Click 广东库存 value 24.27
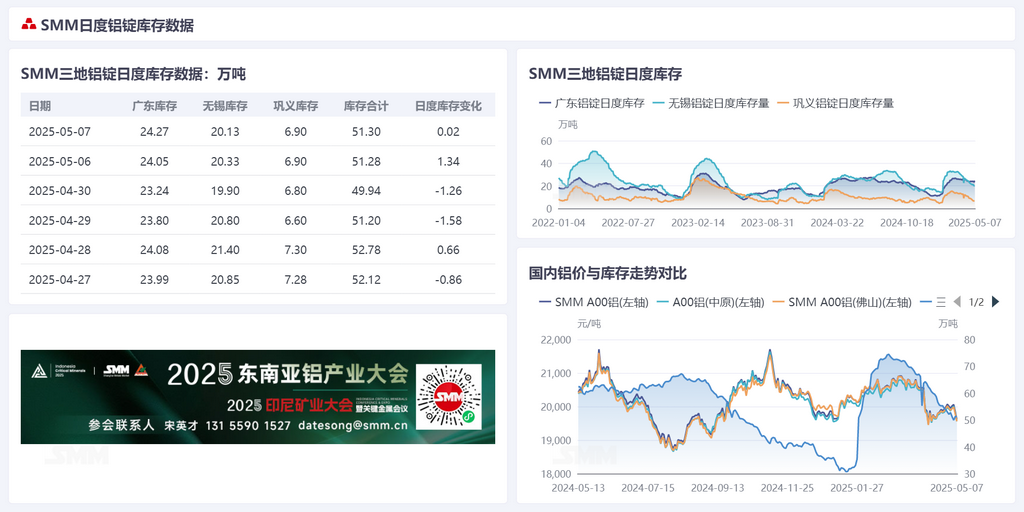 click(154, 131)
